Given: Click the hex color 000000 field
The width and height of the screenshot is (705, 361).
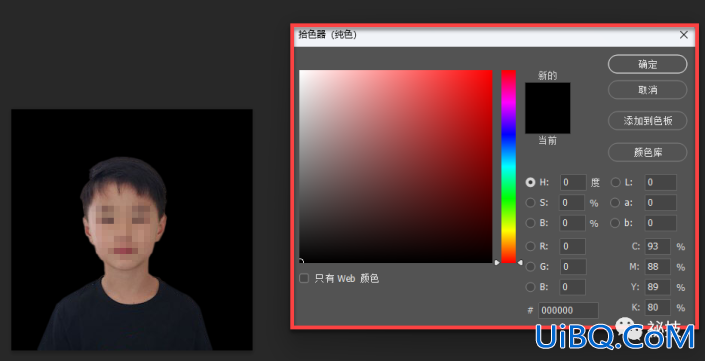Looking at the screenshot, I should 568,311.
